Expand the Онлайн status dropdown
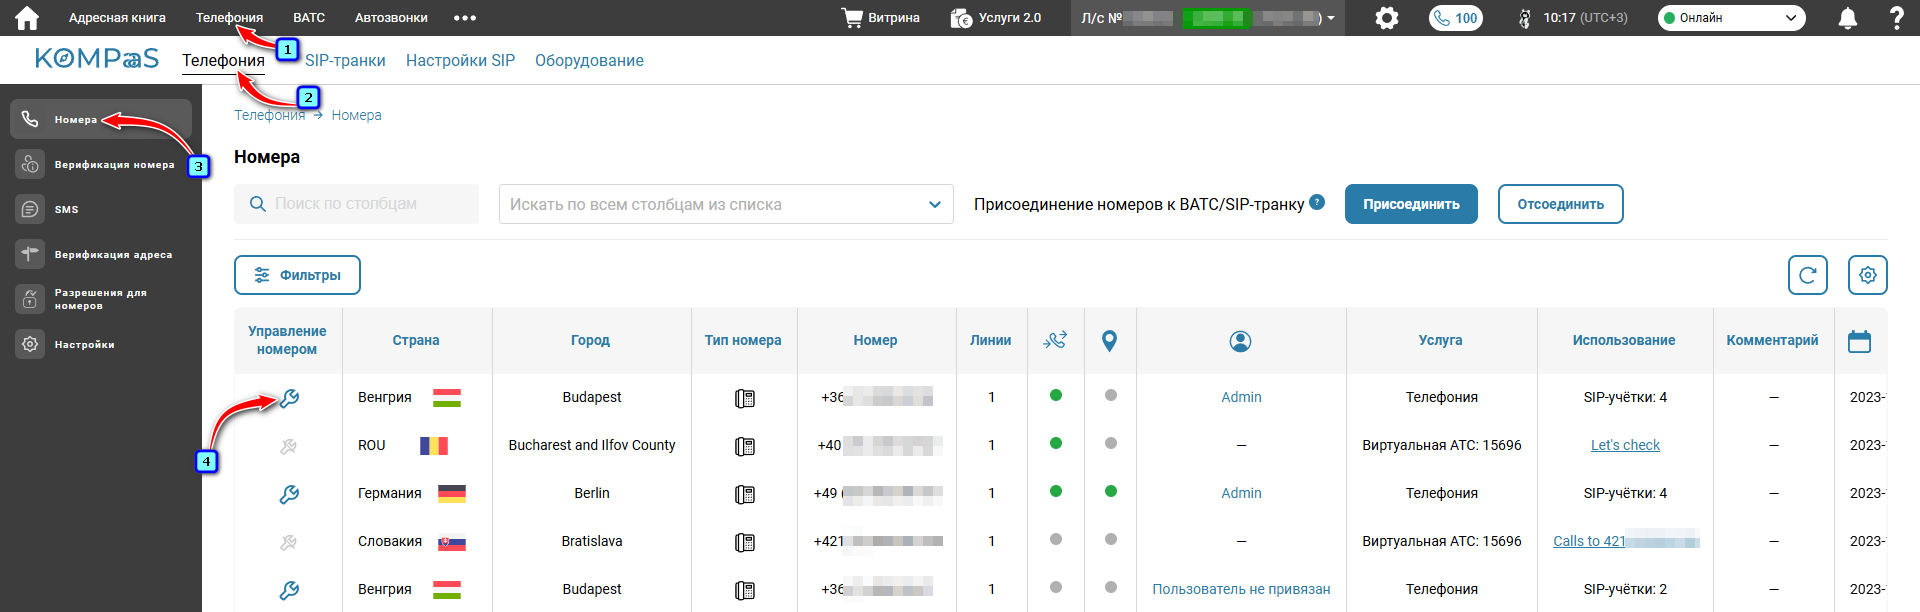 pos(1731,18)
